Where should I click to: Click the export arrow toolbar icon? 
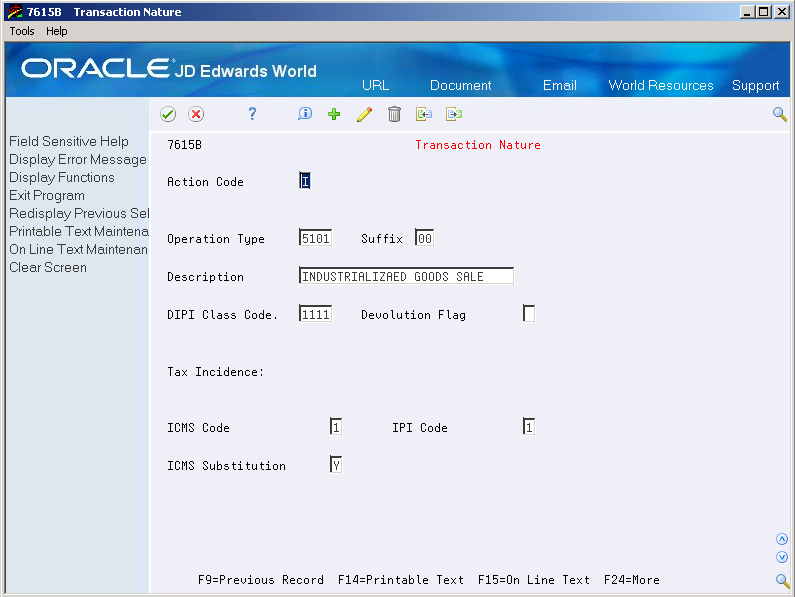454,114
